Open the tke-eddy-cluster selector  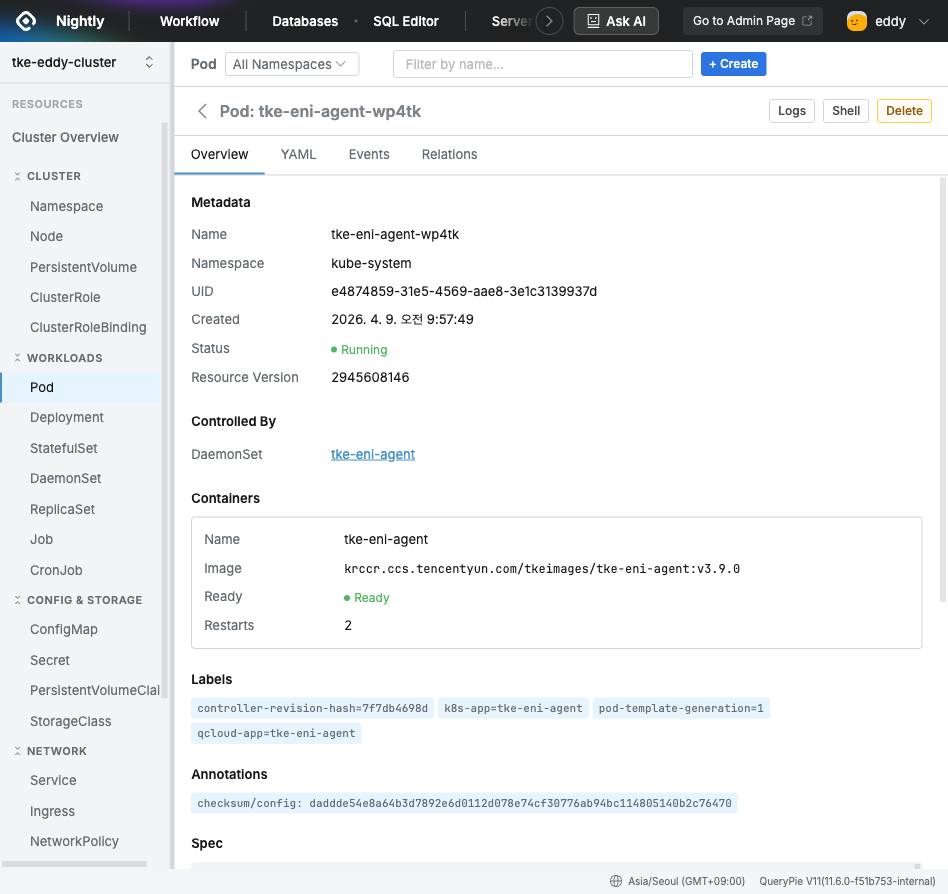coord(83,62)
